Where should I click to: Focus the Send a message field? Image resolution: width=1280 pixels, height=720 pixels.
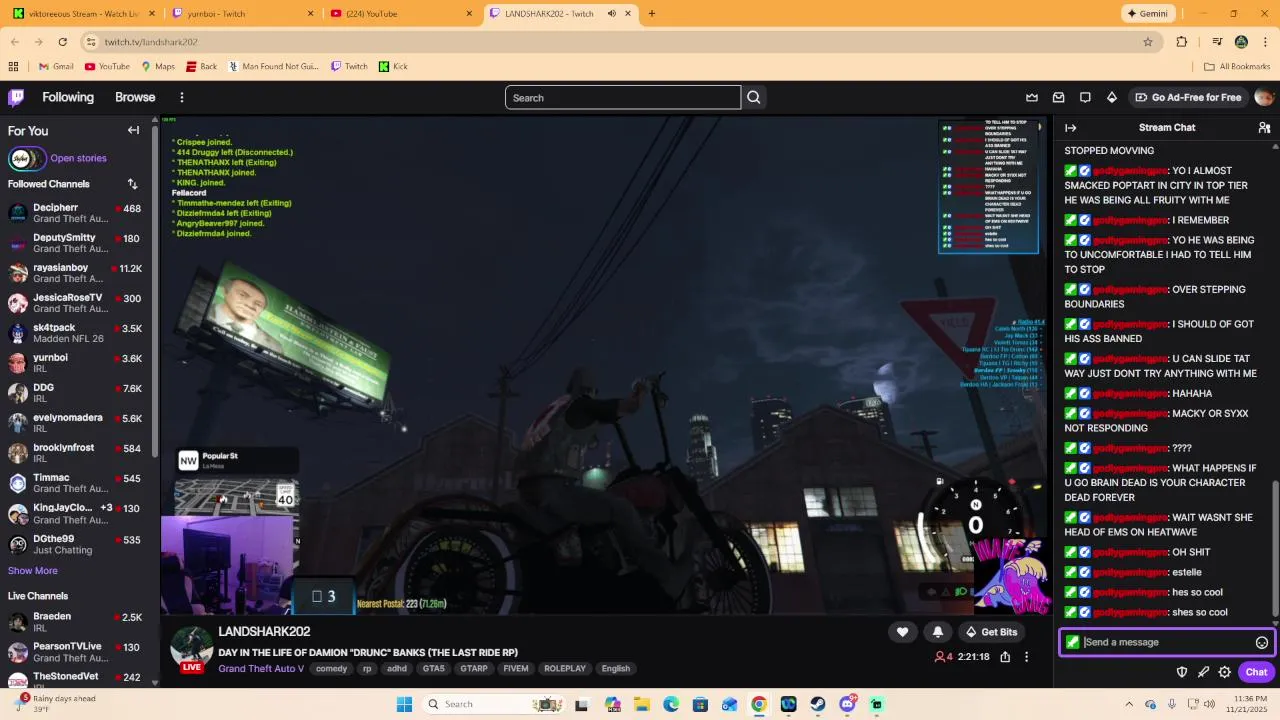[1166, 642]
